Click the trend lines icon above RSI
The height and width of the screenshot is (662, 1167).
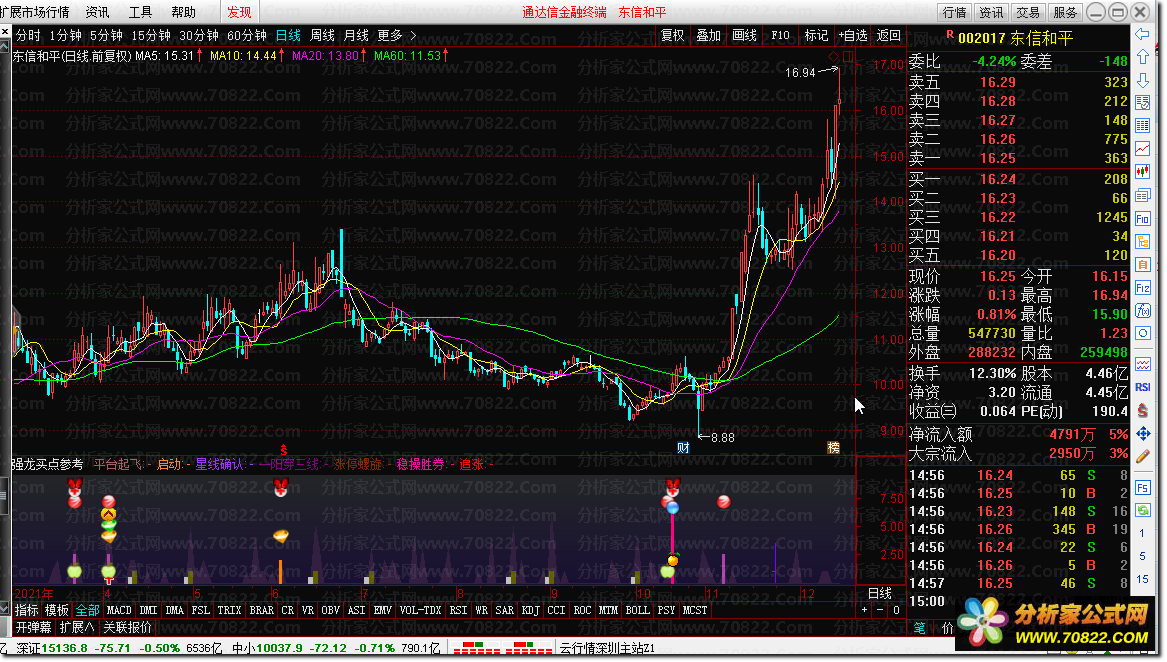pyautogui.click(x=1142, y=364)
